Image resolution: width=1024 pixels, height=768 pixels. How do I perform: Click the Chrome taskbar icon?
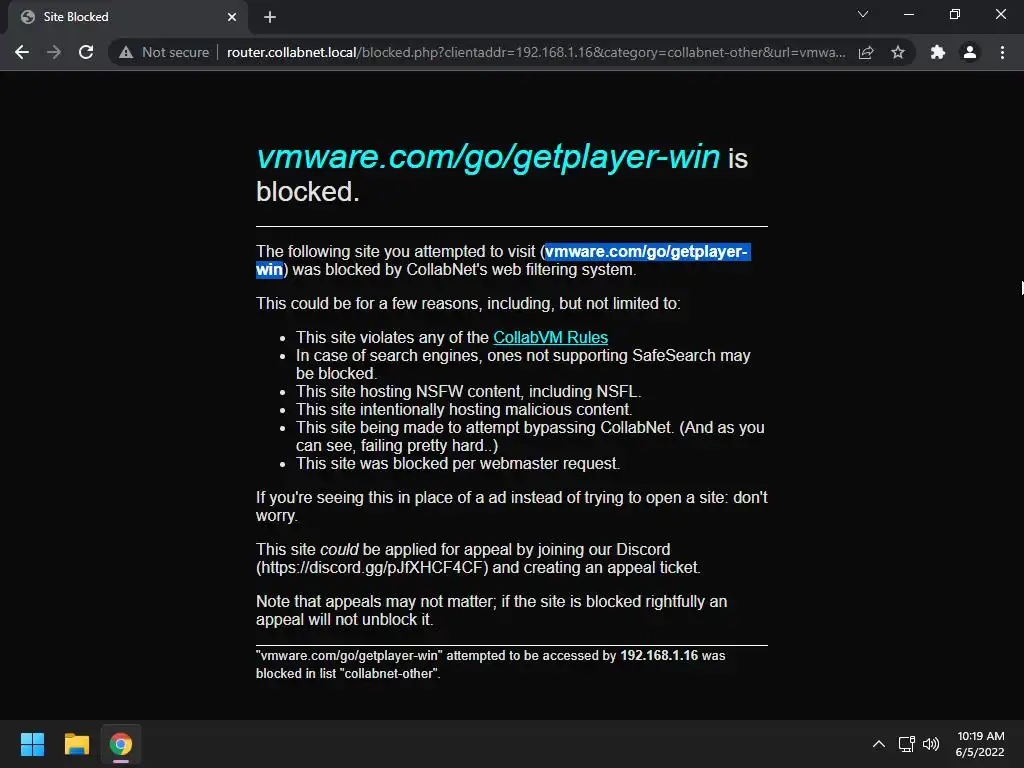121,744
